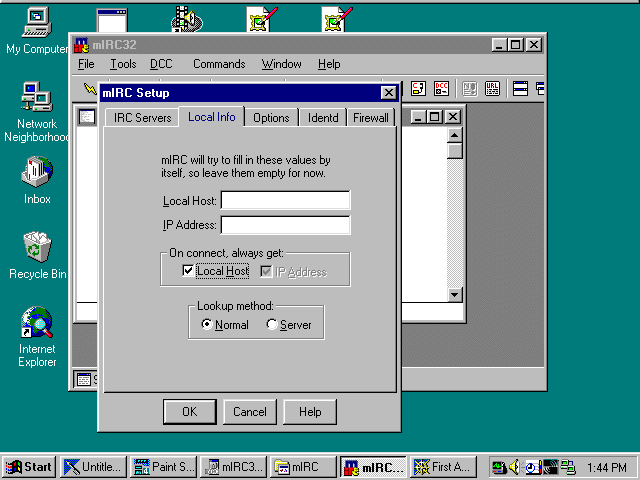Switch to mIRC3... taskbar button
The height and width of the screenshot is (480, 640).
click(234, 467)
